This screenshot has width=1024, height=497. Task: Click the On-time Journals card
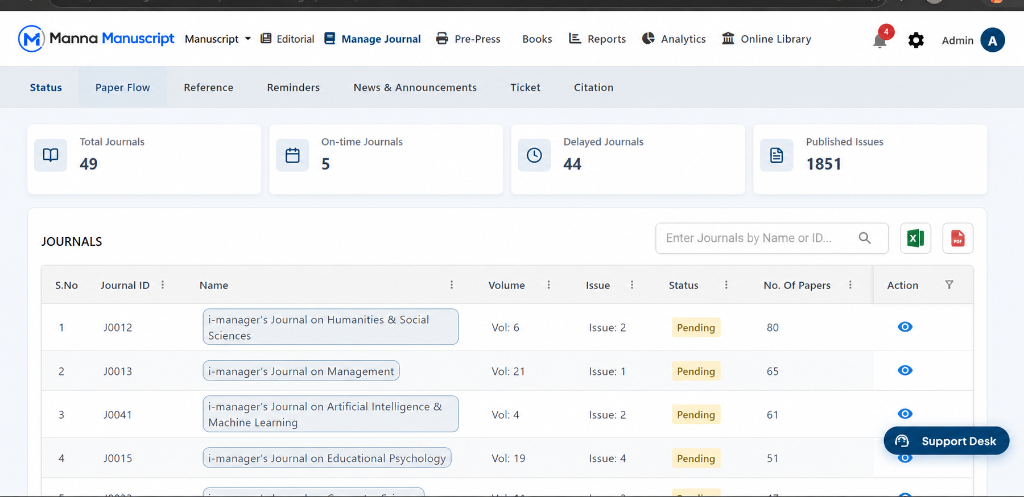tap(386, 159)
